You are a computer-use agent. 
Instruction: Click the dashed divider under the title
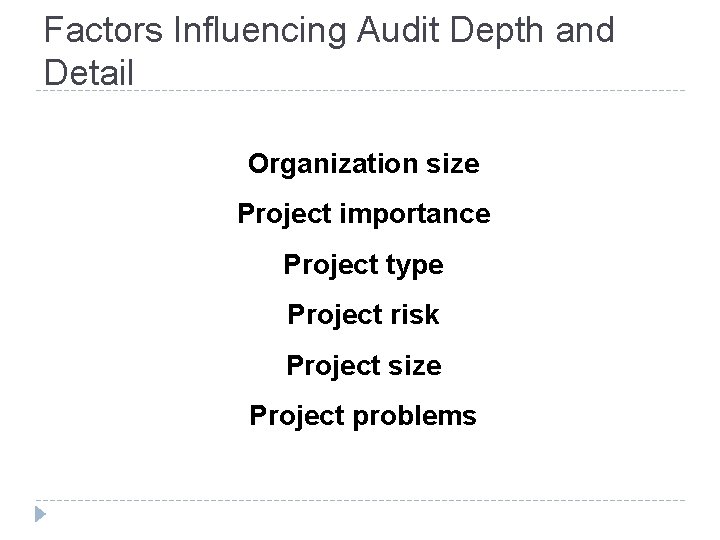pyautogui.click(x=360, y=90)
